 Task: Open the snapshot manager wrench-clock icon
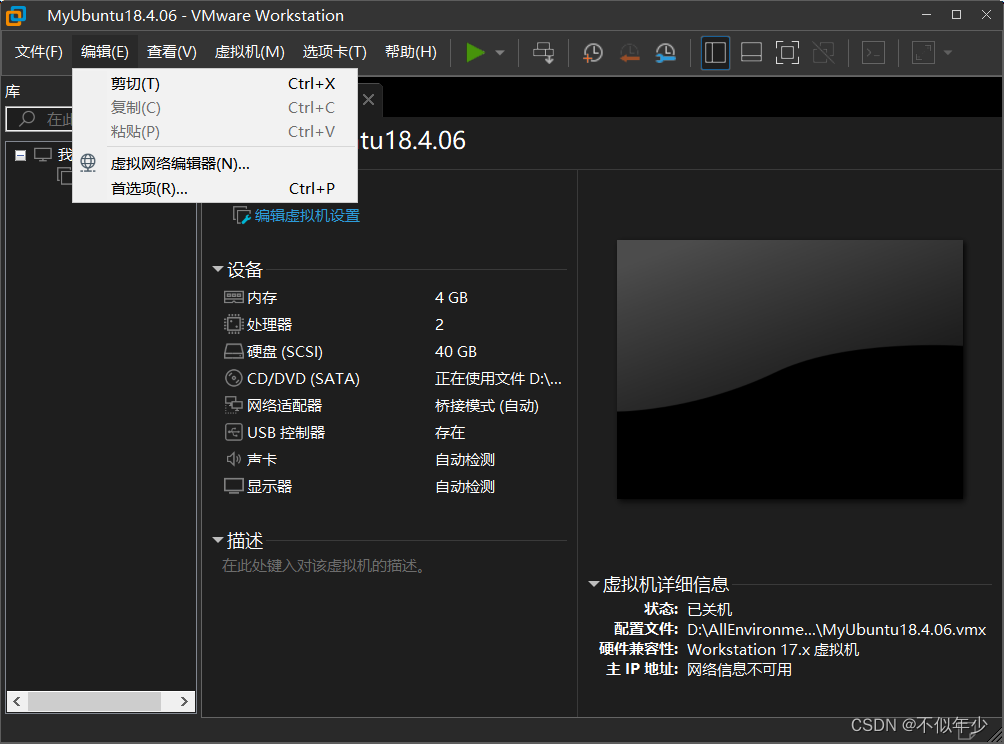click(x=666, y=53)
